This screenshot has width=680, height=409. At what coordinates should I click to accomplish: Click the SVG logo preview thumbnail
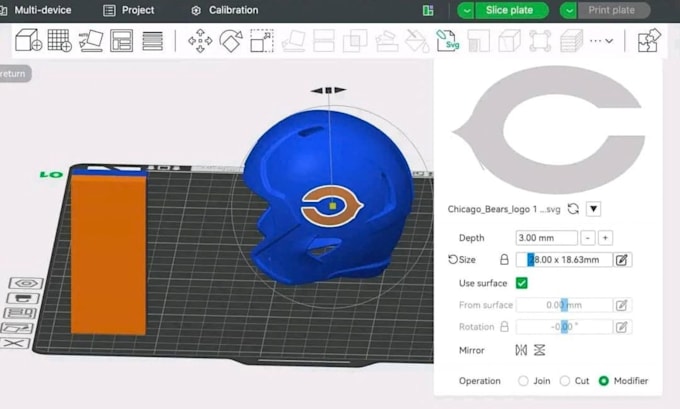coord(549,129)
